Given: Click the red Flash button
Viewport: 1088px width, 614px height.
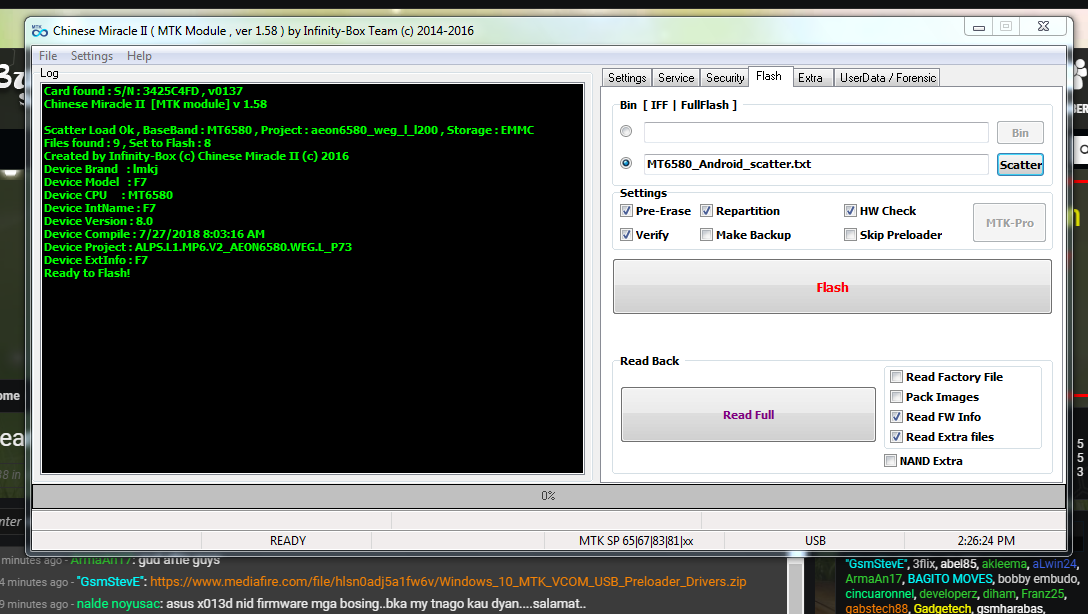Looking at the screenshot, I should [x=832, y=287].
